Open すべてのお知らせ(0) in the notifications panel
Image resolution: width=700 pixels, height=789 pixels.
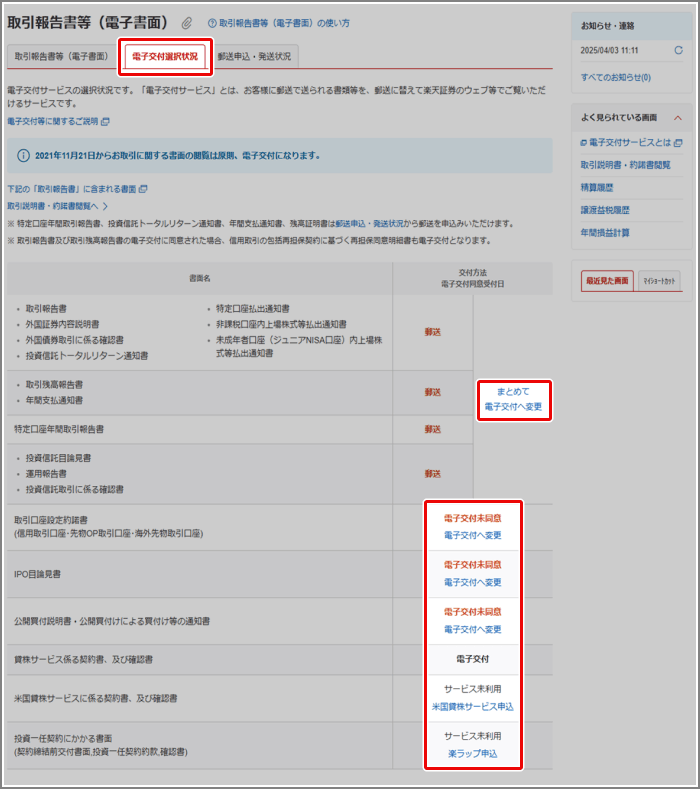(615, 77)
